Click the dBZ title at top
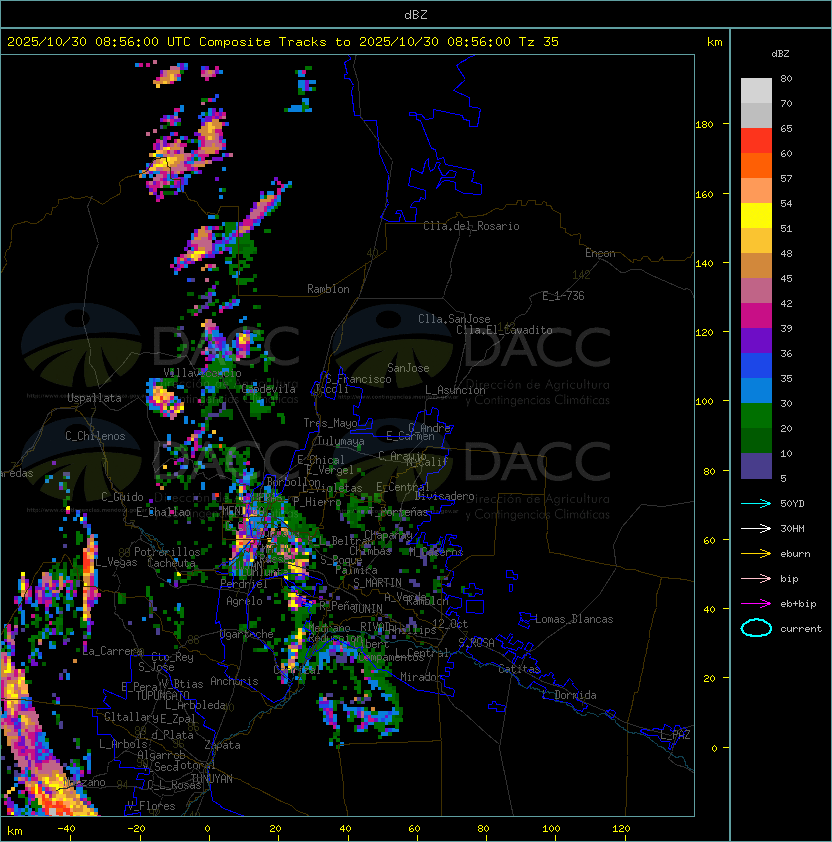Screen dimensions: 832x842 (x=416, y=15)
